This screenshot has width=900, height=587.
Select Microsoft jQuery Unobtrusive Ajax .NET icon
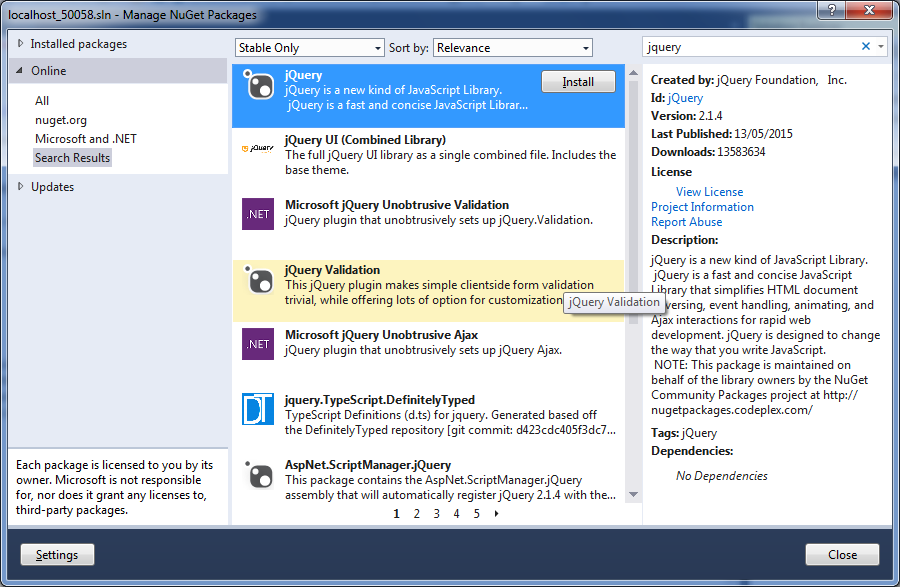click(258, 344)
